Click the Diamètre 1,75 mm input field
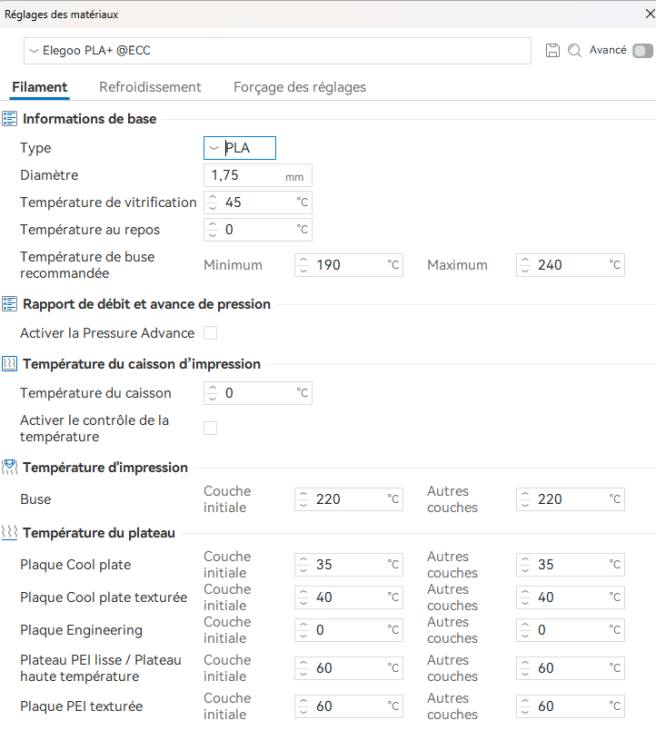Screen dimensions: 656x750 click(x=258, y=175)
